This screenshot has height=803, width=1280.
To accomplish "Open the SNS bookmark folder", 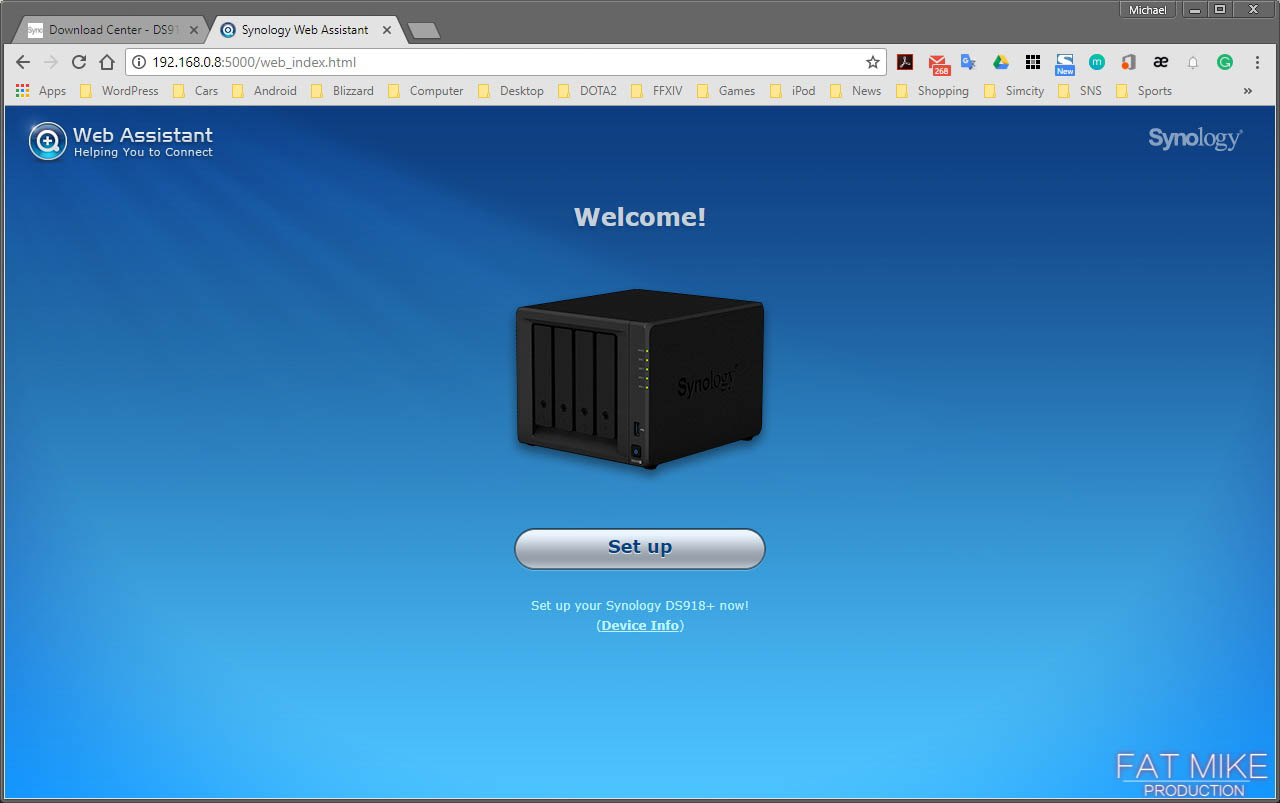I will (1079, 91).
